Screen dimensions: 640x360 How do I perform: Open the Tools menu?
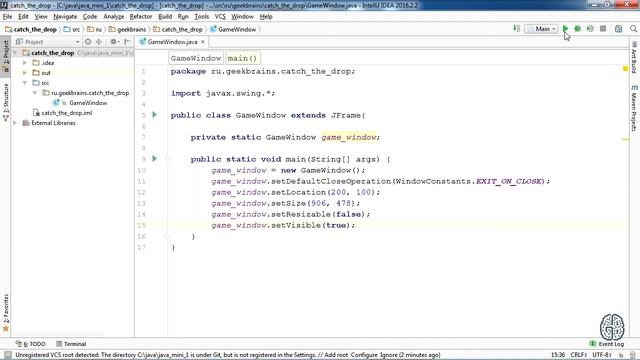click(x=202, y=17)
